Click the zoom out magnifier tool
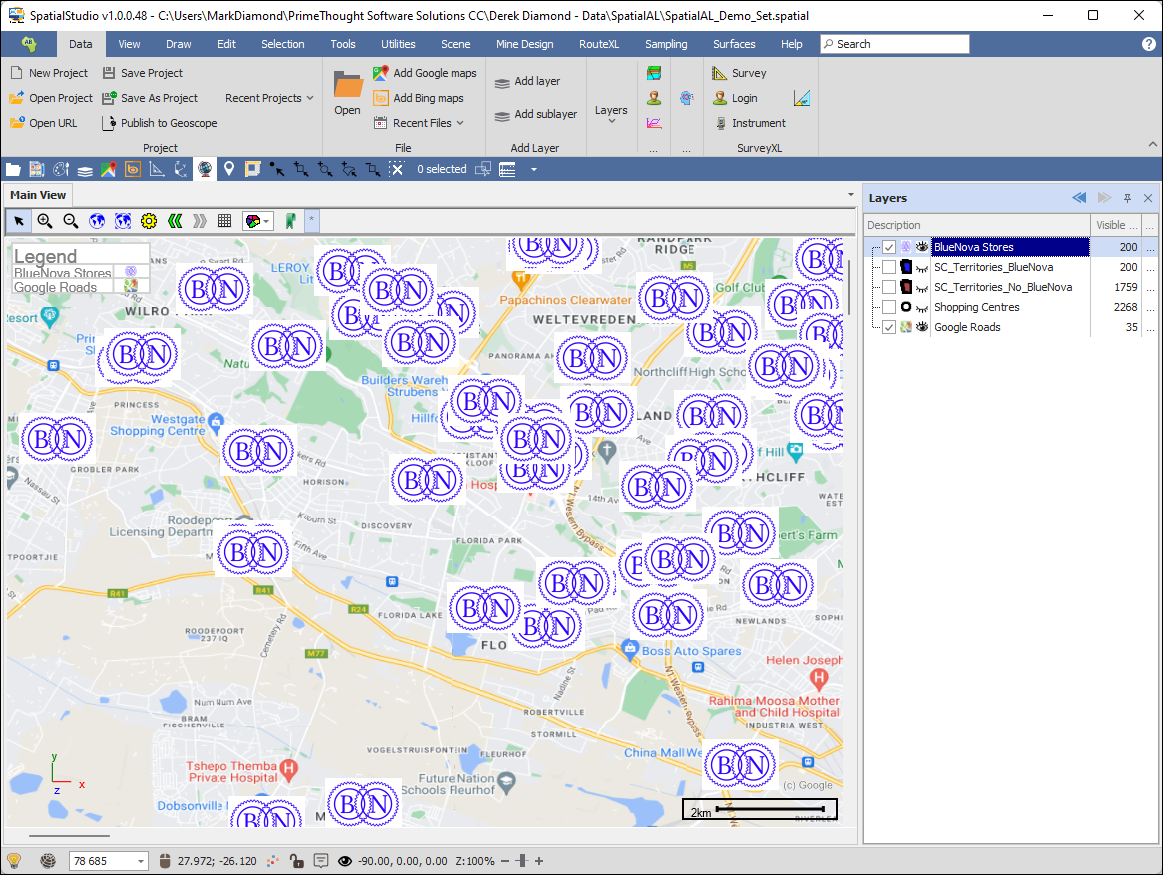The width and height of the screenshot is (1163, 875). [x=71, y=220]
